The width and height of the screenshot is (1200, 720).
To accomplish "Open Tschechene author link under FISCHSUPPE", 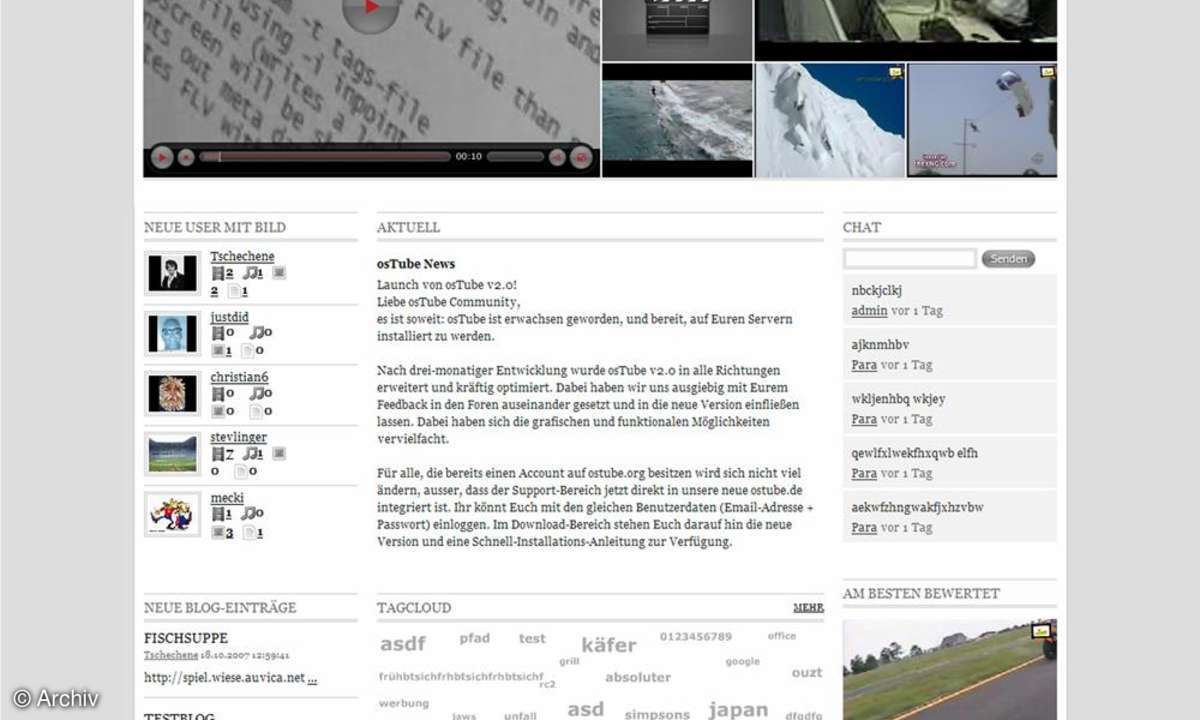I will point(171,656).
